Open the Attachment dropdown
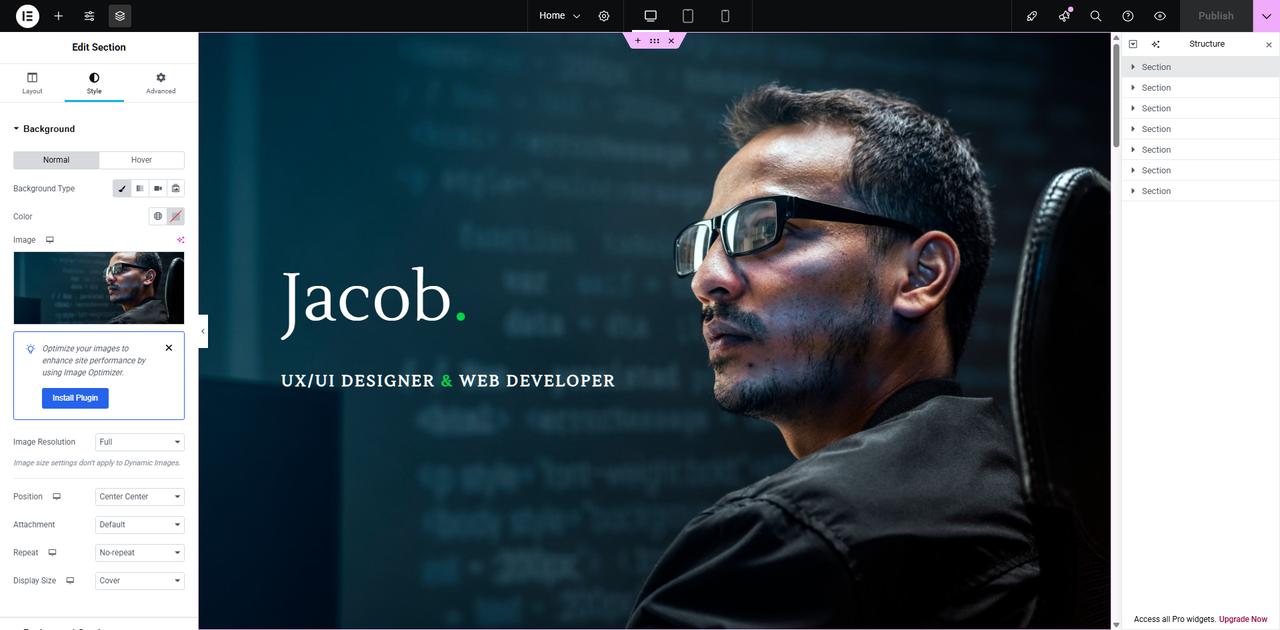 point(140,524)
